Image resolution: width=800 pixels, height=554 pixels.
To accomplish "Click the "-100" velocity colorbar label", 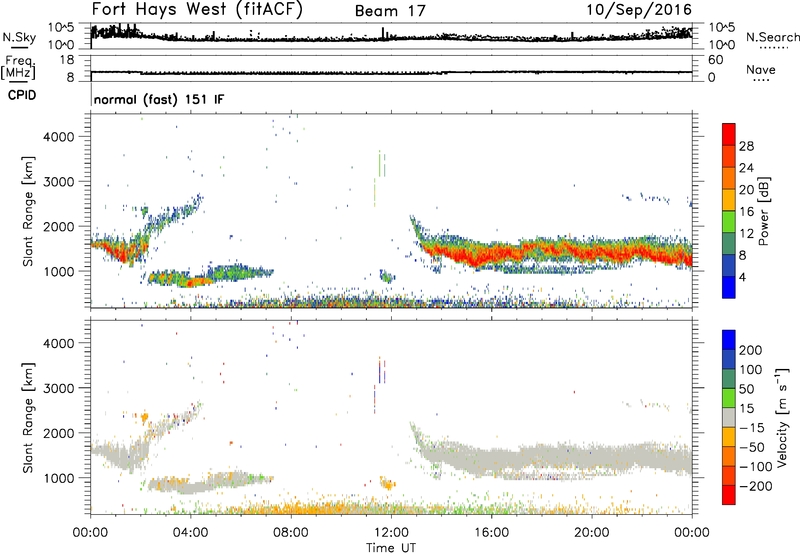I will pyautogui.click(x=755, y=467).
